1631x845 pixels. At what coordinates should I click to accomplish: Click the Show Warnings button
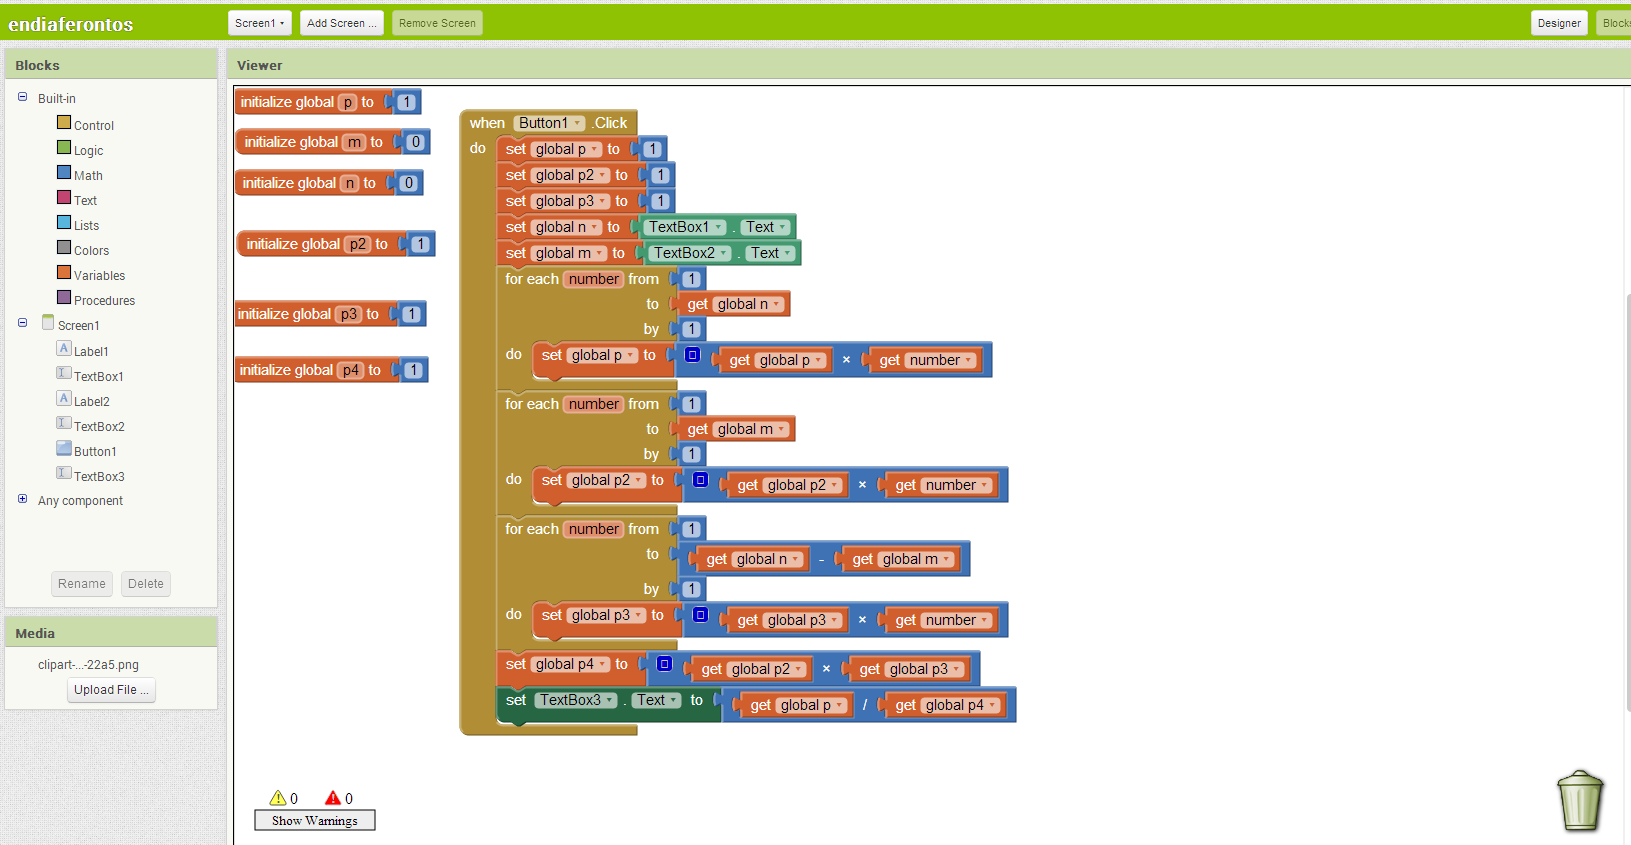[315, 820]
